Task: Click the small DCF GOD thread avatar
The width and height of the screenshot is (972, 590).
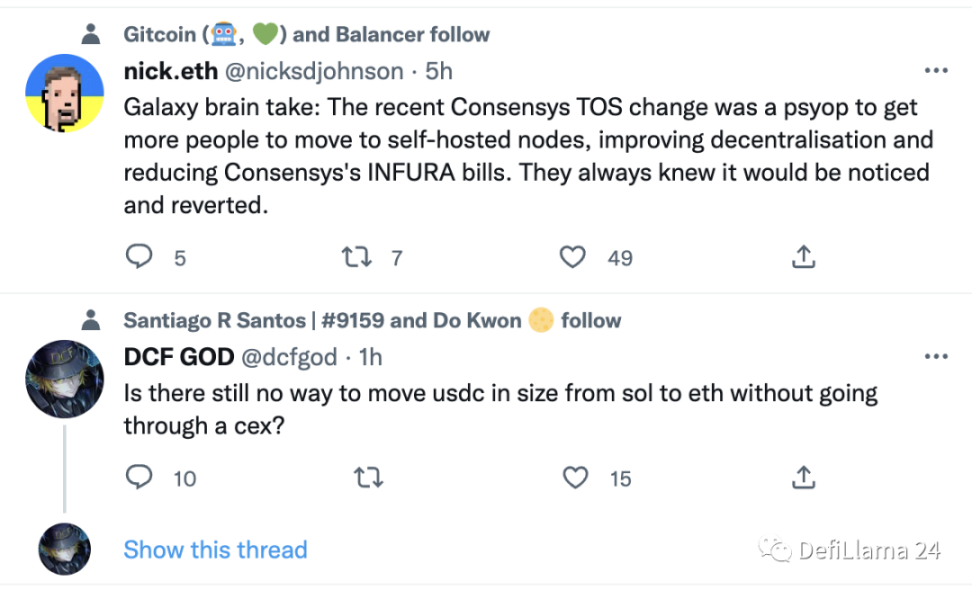Action: [x=64, y=549]
